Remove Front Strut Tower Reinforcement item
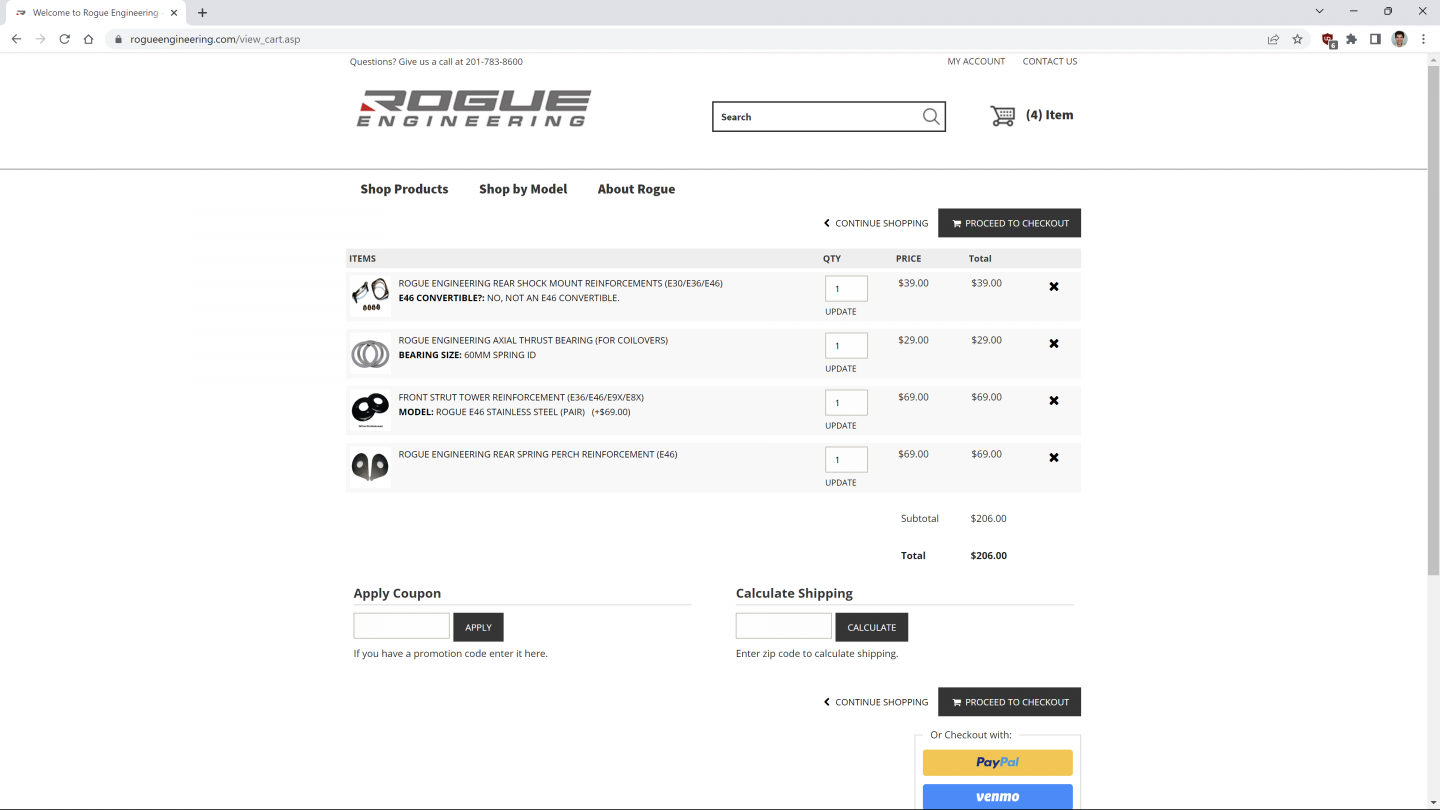The image size is (1440, 810). [x=1054, y=401]
